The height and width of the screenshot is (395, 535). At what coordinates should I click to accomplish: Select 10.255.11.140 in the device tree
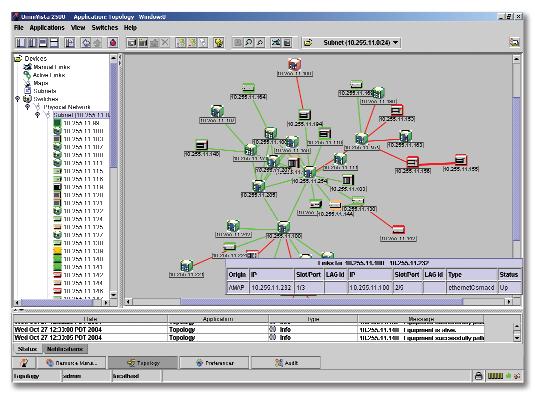(83, 259)
